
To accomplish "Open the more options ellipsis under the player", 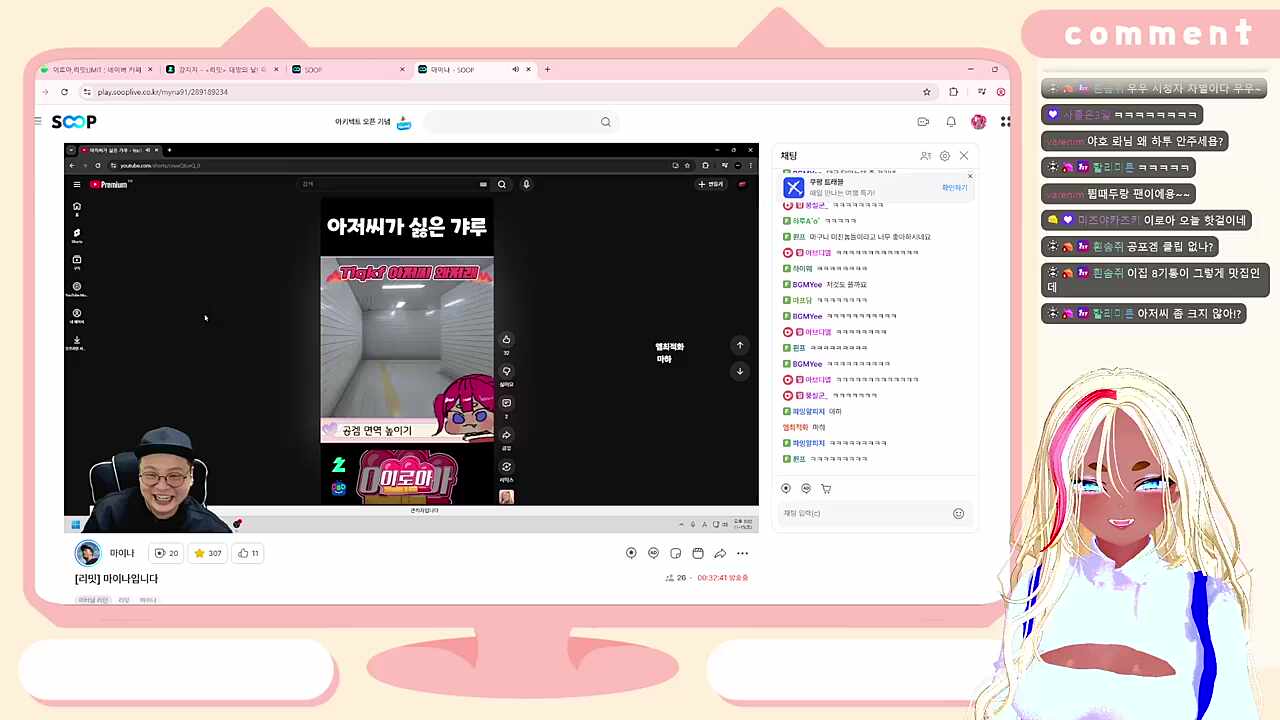I will pos(742,553).
